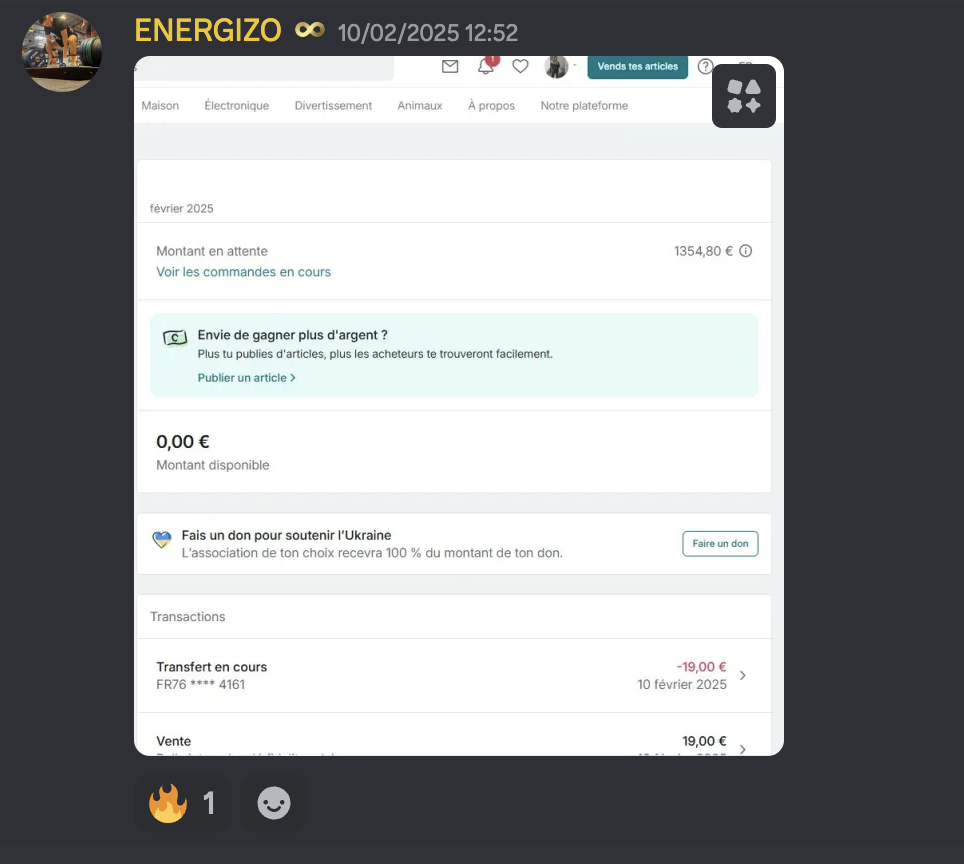Click the Faire un don button

tap(720, 544)
